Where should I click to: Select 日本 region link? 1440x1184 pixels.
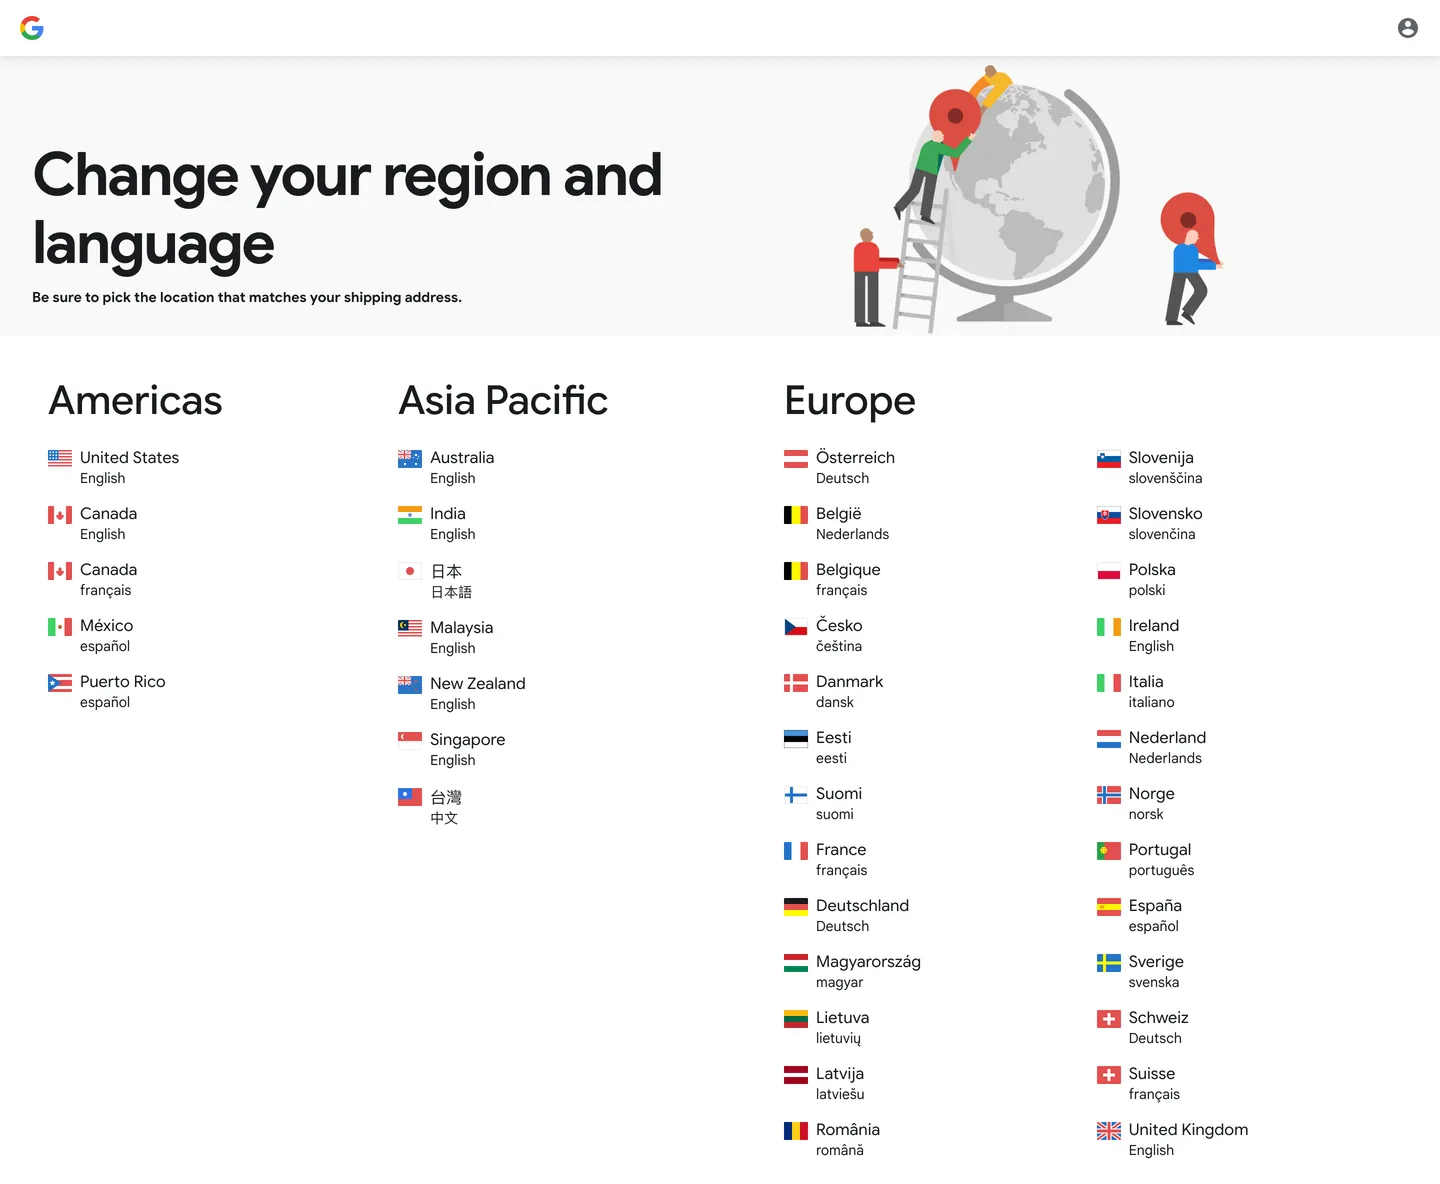point(435,581)
